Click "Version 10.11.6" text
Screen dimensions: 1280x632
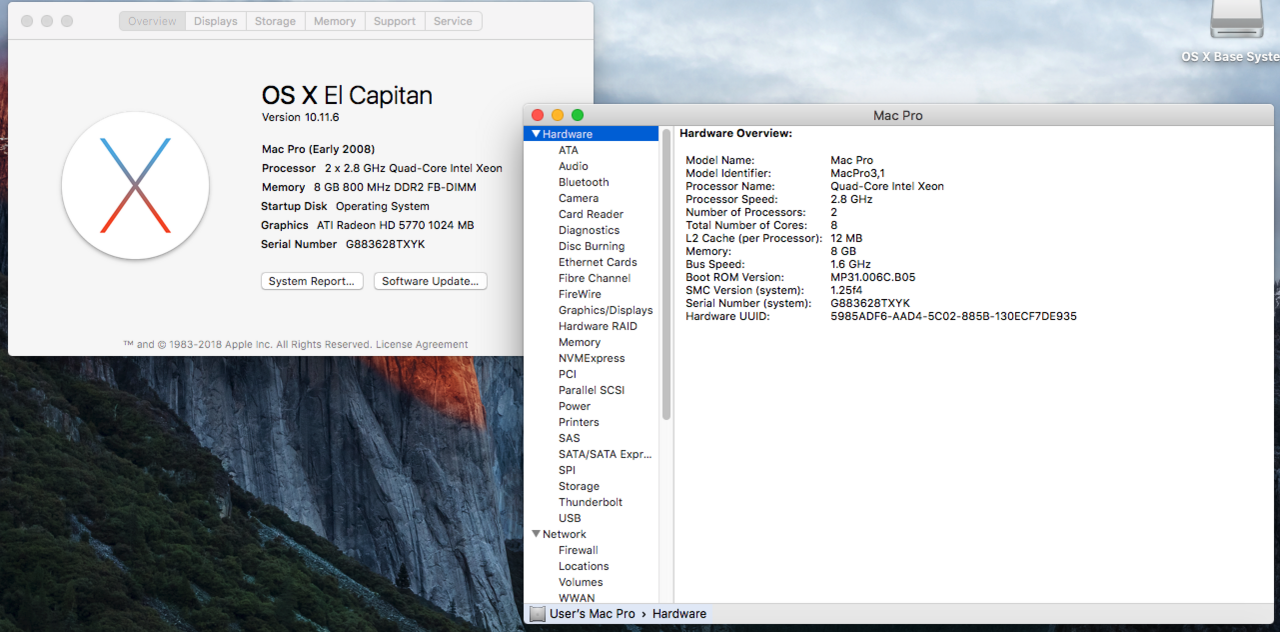301,117
